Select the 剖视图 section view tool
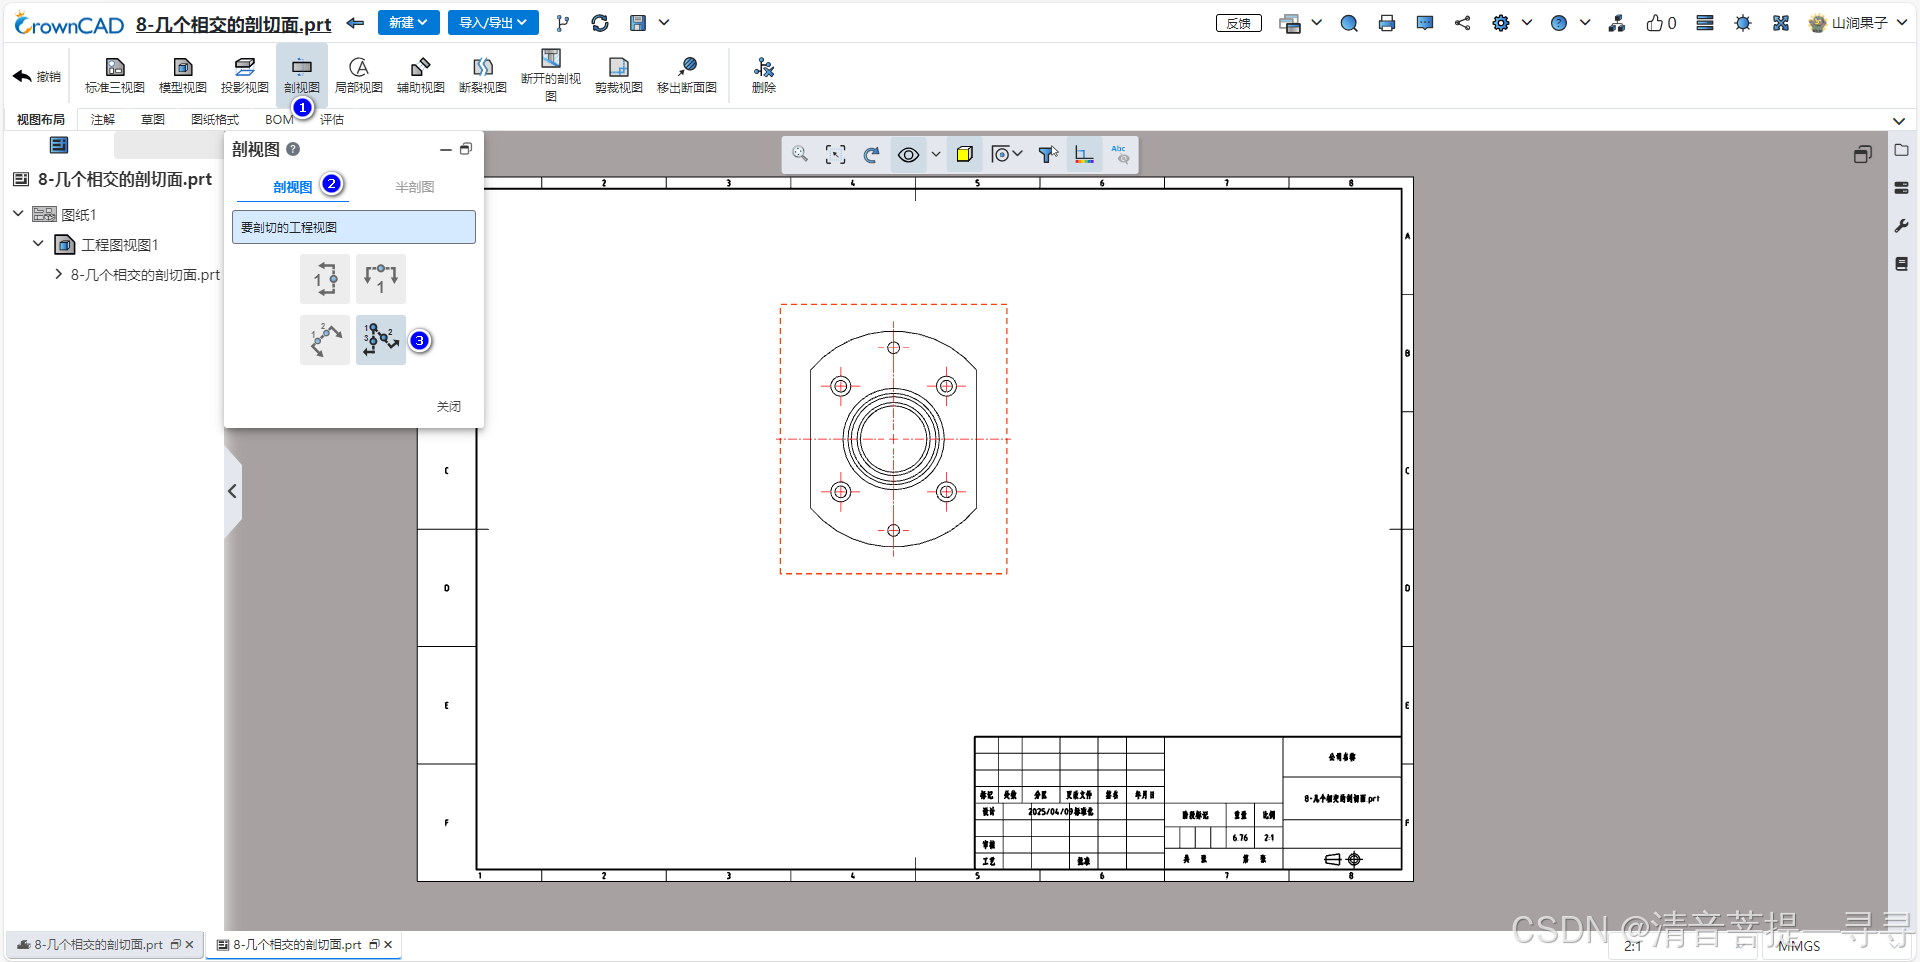Viewport: 1920px width, 962px height. click(x=301, y=75)
